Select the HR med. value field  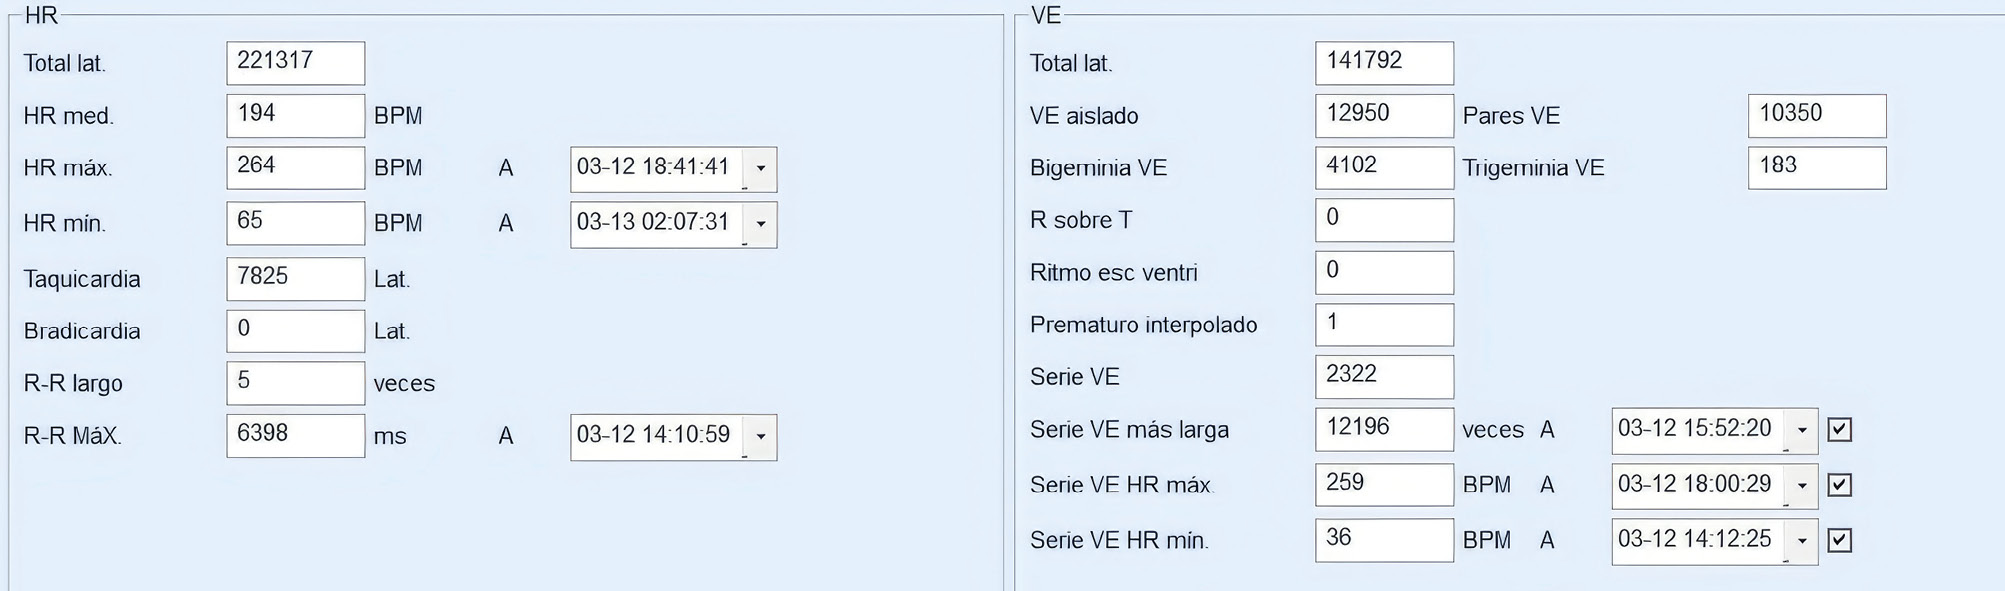point(295,116)
